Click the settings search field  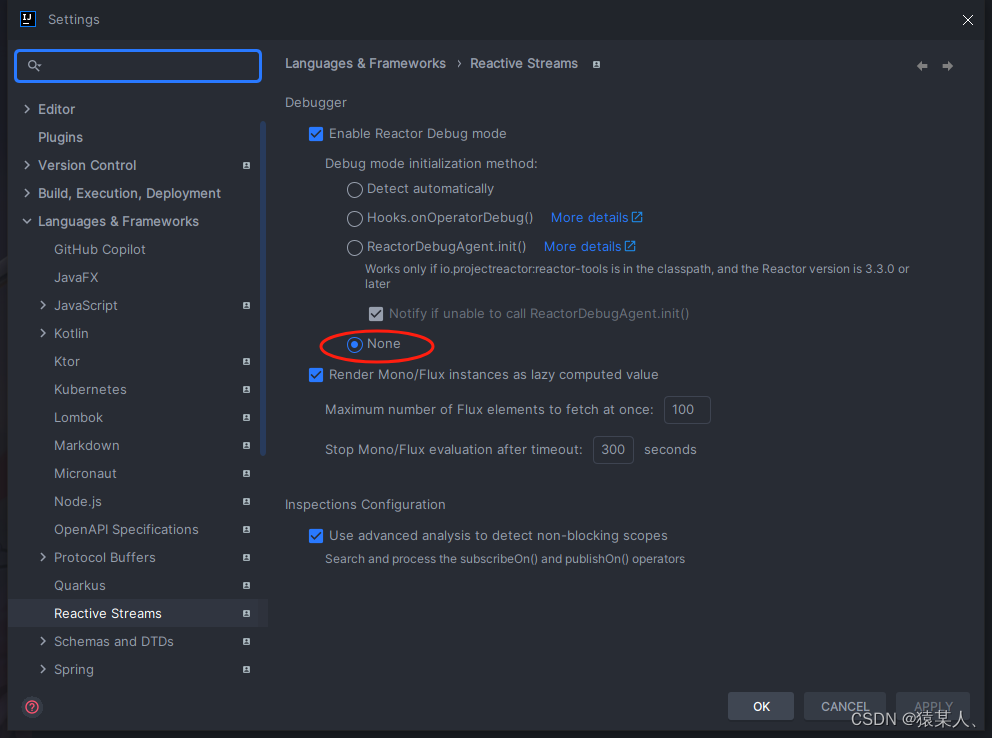coord(138,66)
